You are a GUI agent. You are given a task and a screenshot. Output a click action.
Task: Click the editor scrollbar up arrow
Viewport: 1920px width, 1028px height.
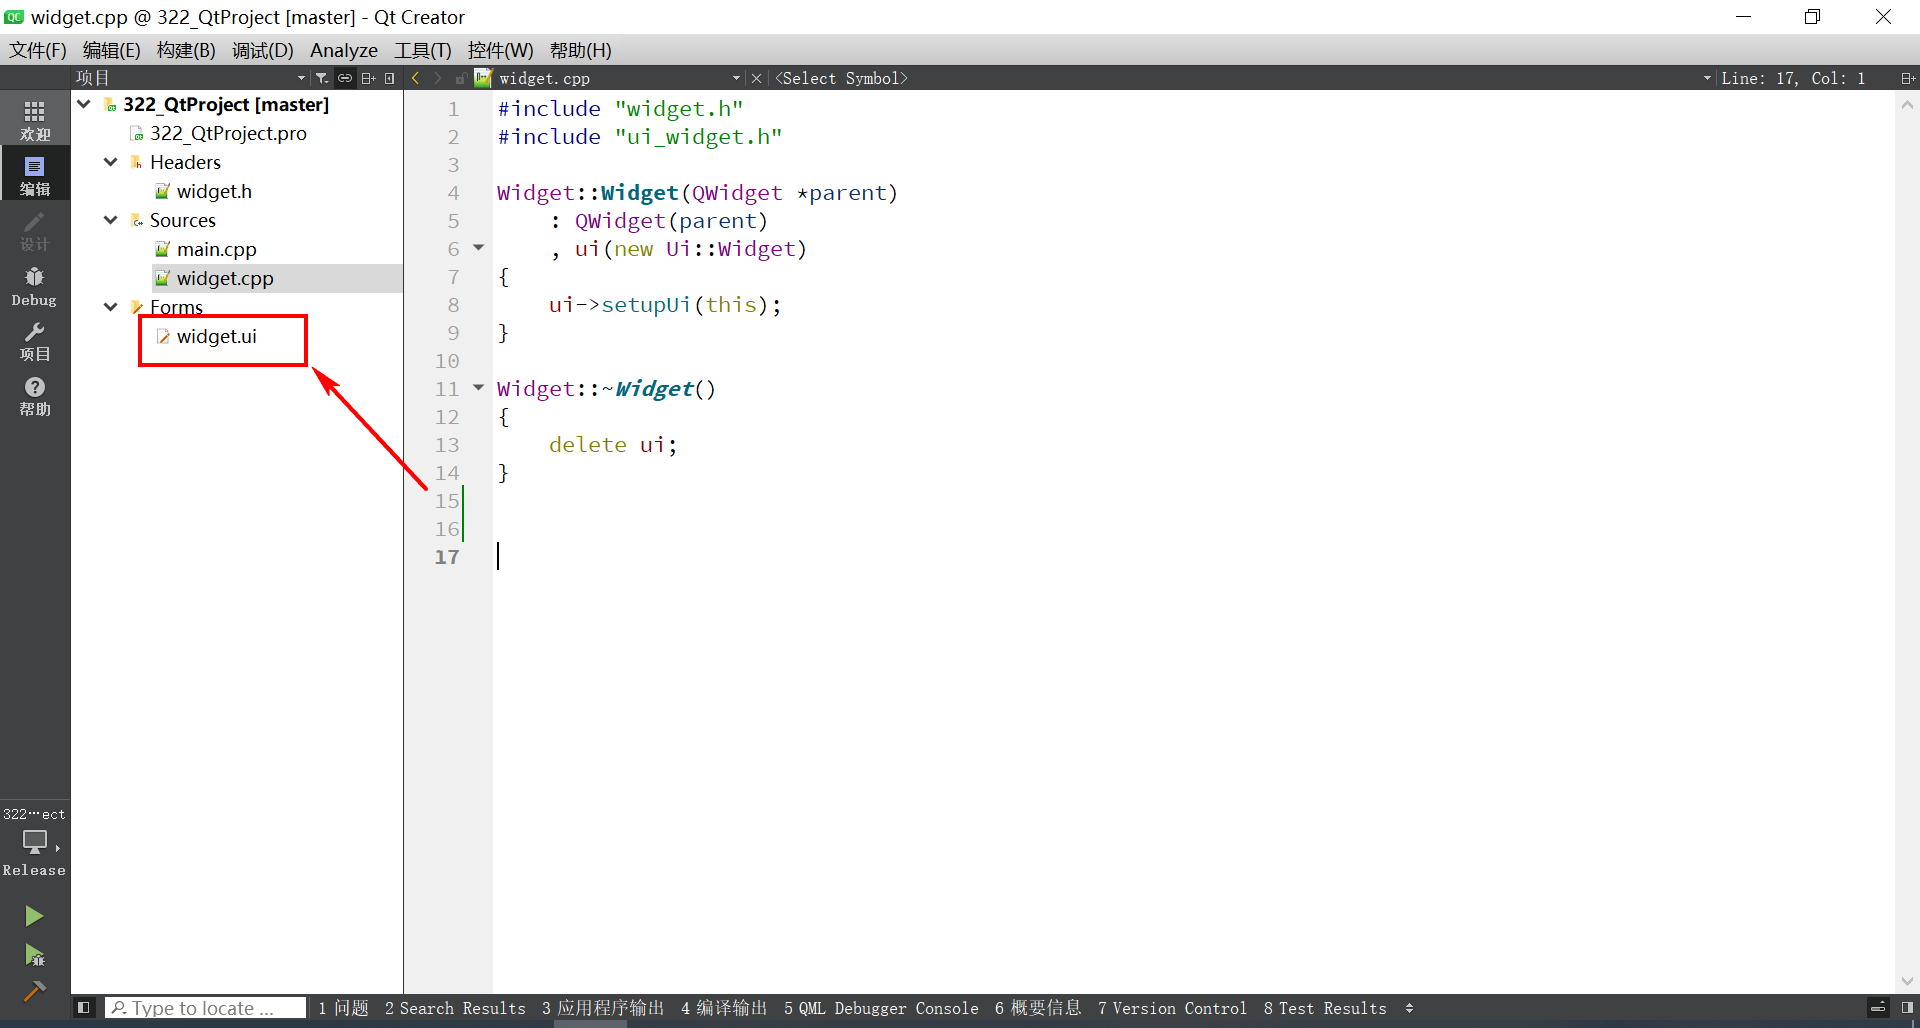coord(1907,104)
